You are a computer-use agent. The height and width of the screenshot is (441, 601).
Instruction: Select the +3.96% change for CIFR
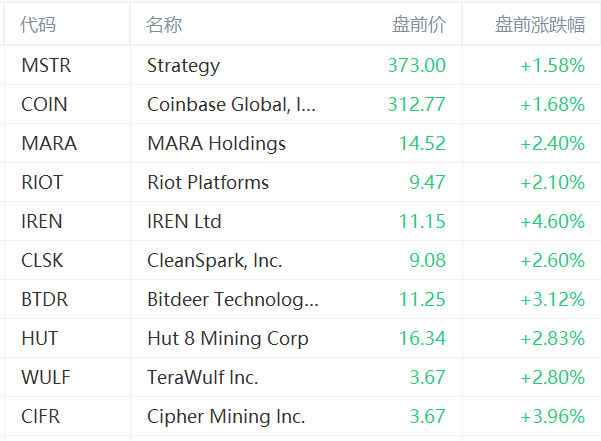552,417
